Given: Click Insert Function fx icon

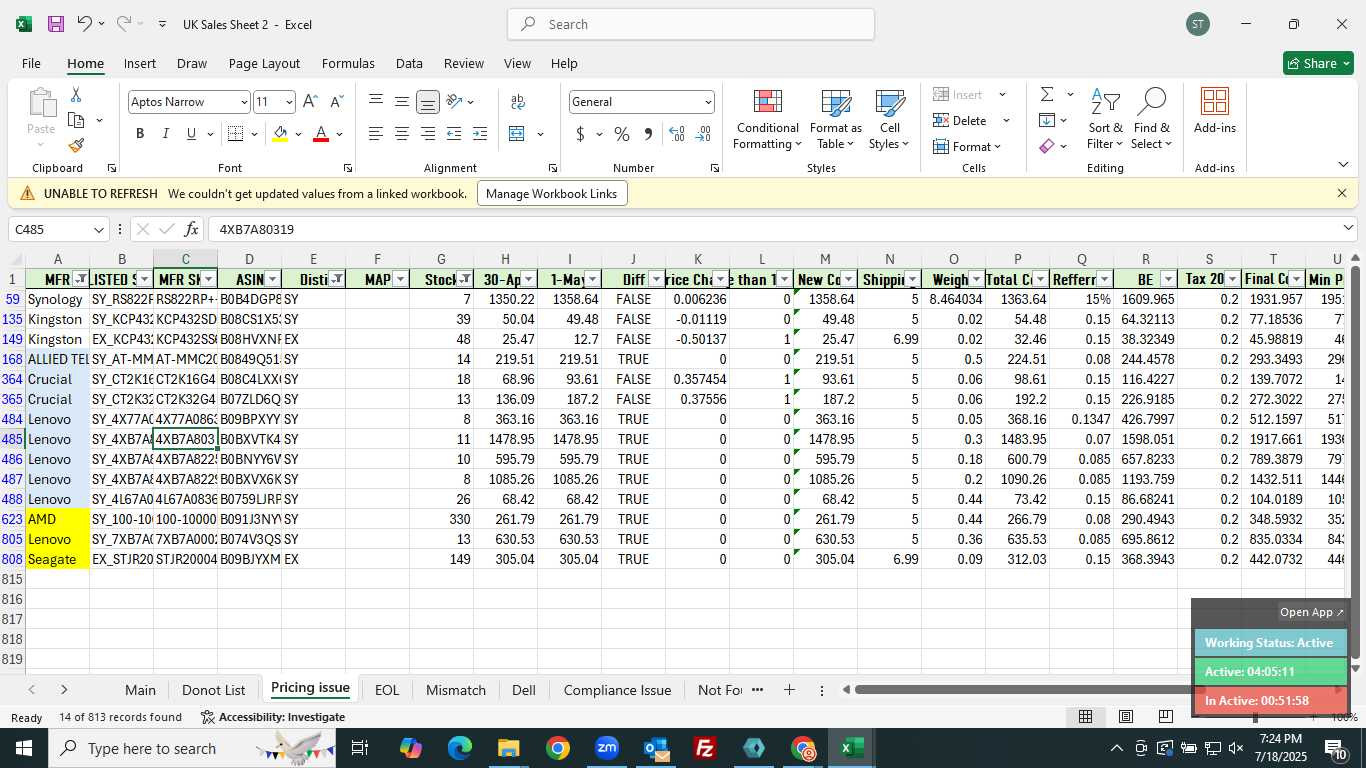Looking at the screenshot, I should click(x=191, y=229).
